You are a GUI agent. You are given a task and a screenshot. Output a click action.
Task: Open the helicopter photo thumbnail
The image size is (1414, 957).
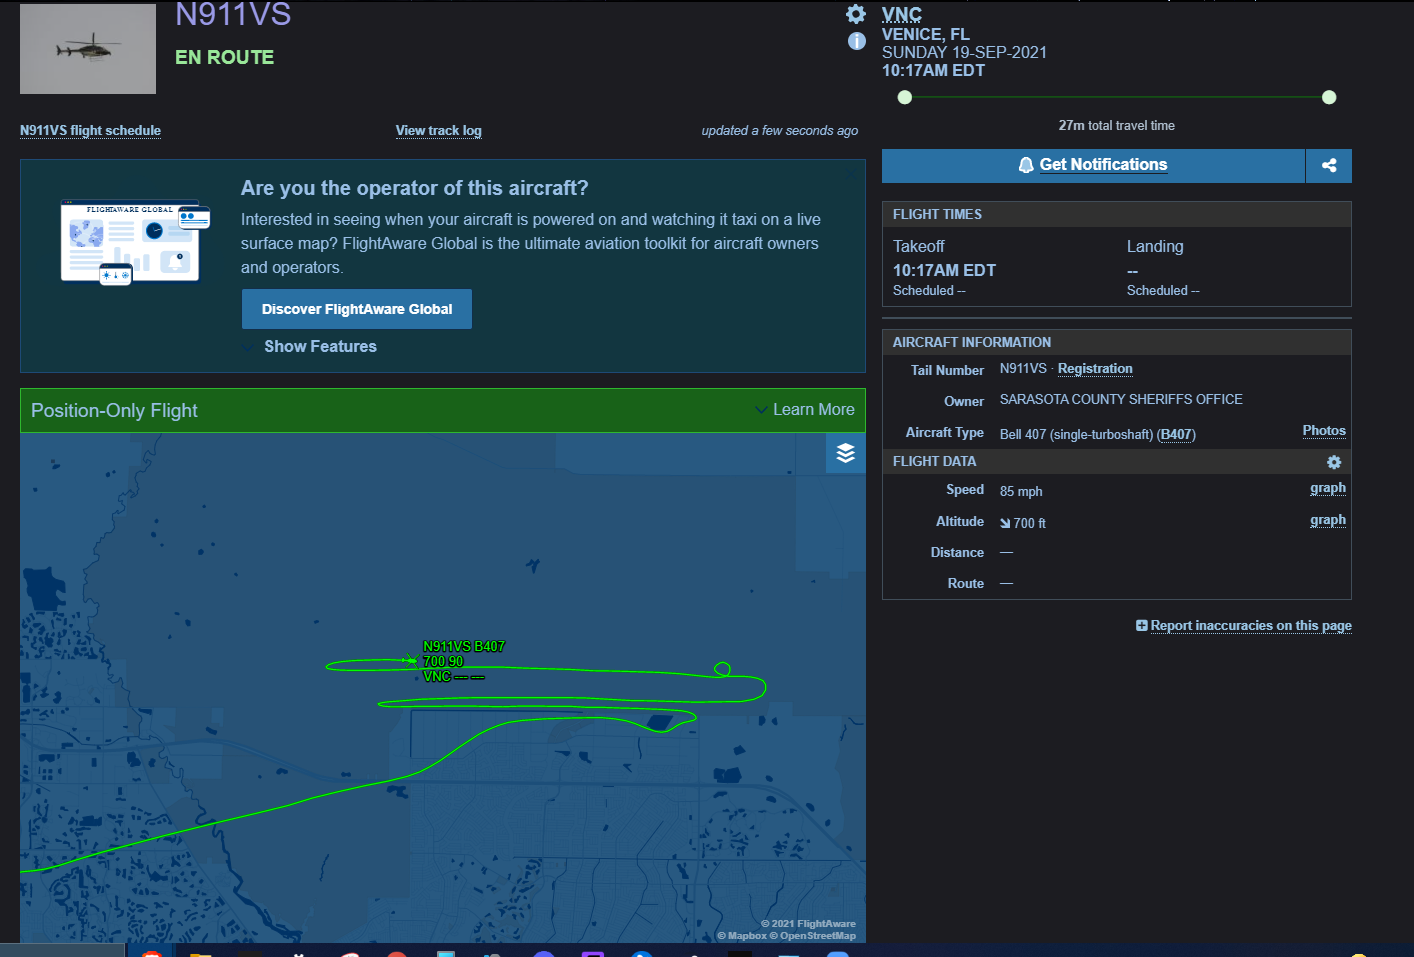click(x=88, y=48)
